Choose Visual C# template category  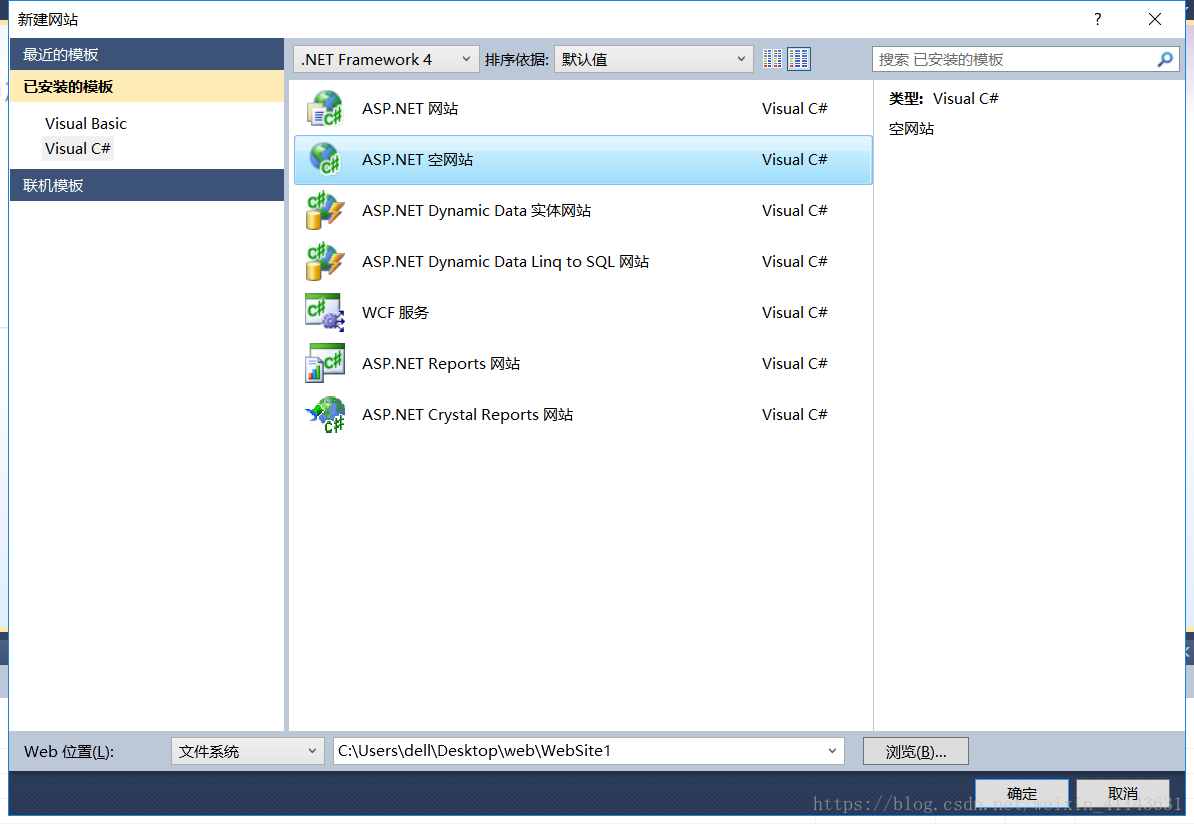coord(78,149)
